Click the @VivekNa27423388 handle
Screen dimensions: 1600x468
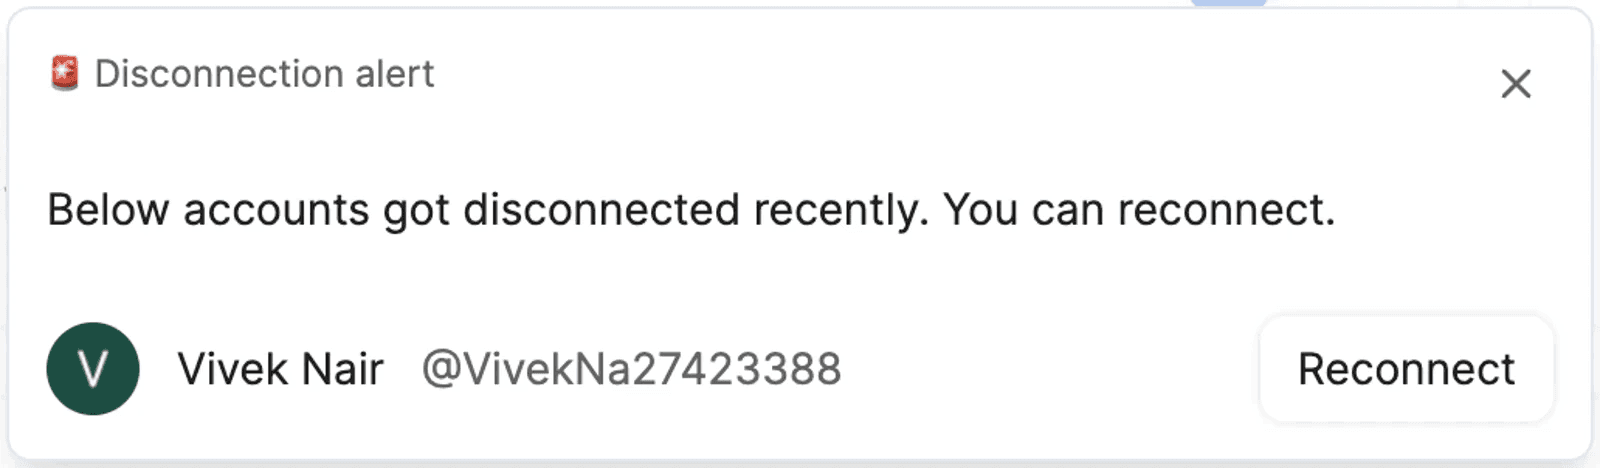631,369
